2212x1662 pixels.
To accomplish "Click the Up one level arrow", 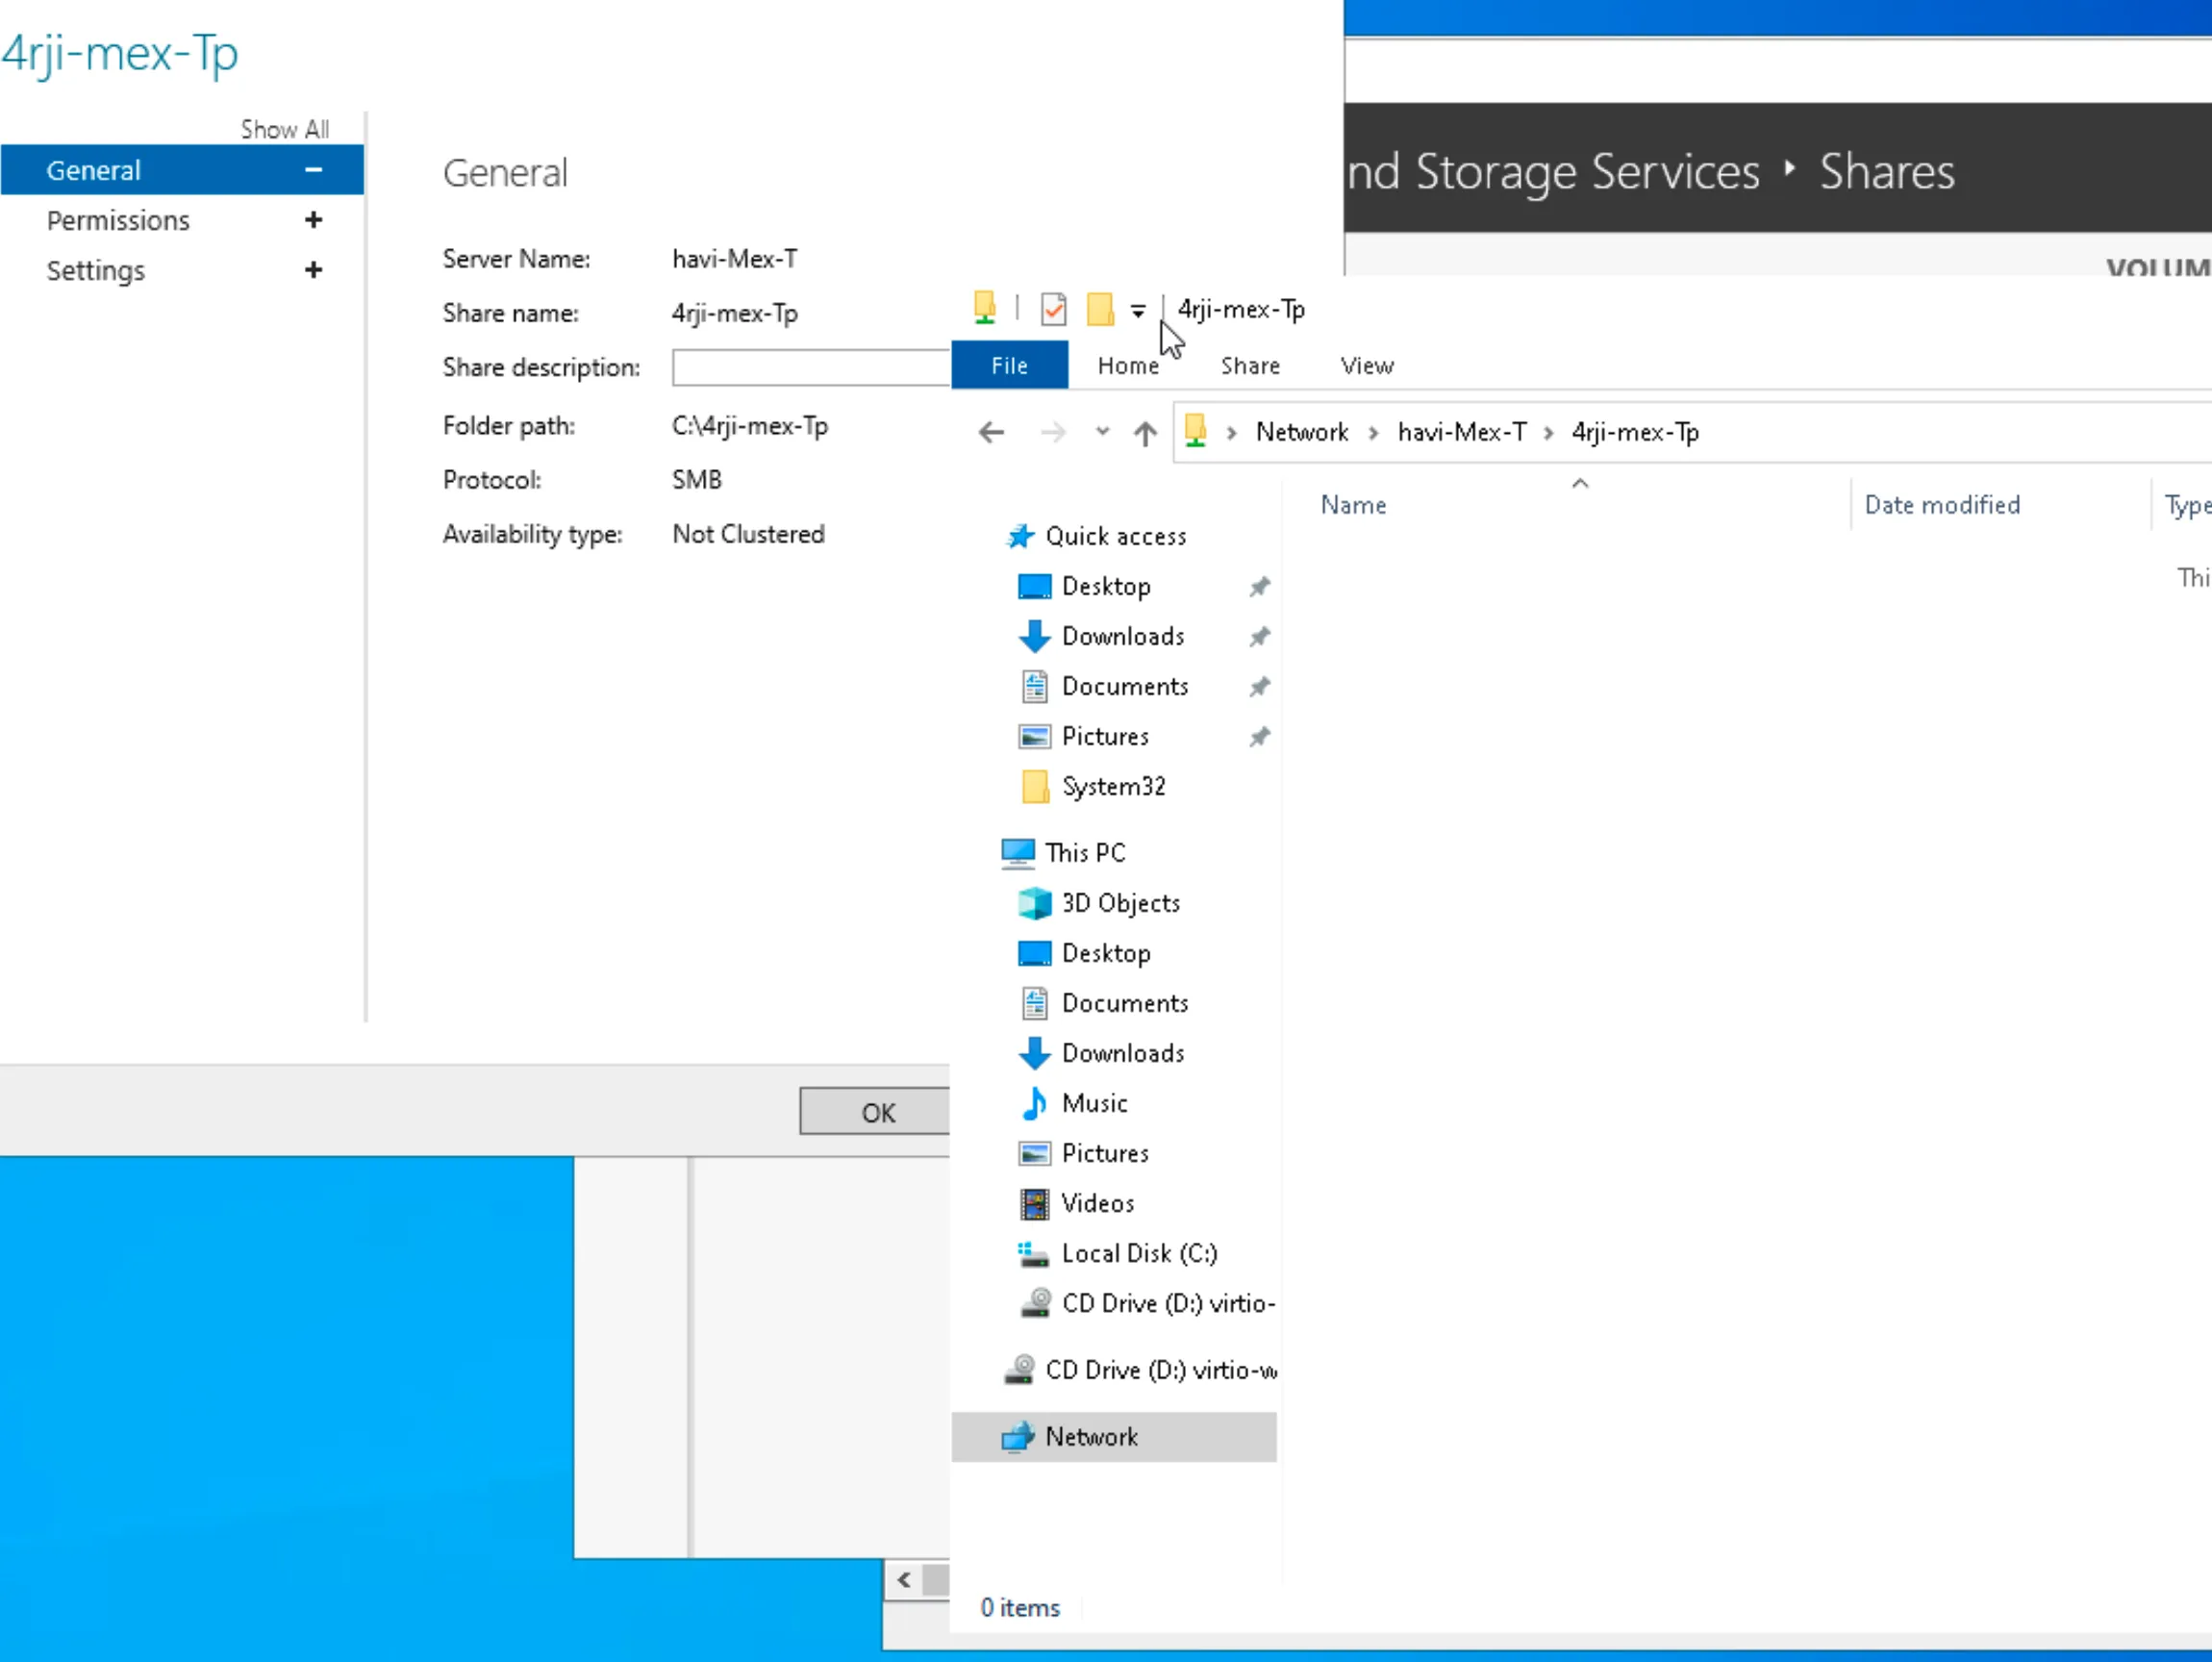I will click(x=1145, y=432).
